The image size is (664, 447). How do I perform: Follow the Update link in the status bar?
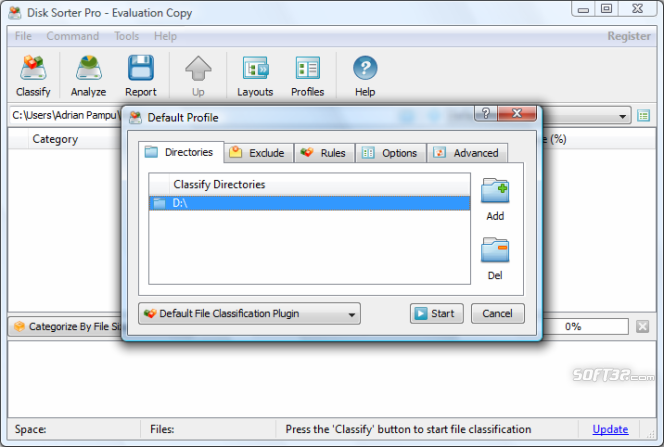[x=610, y=429]
